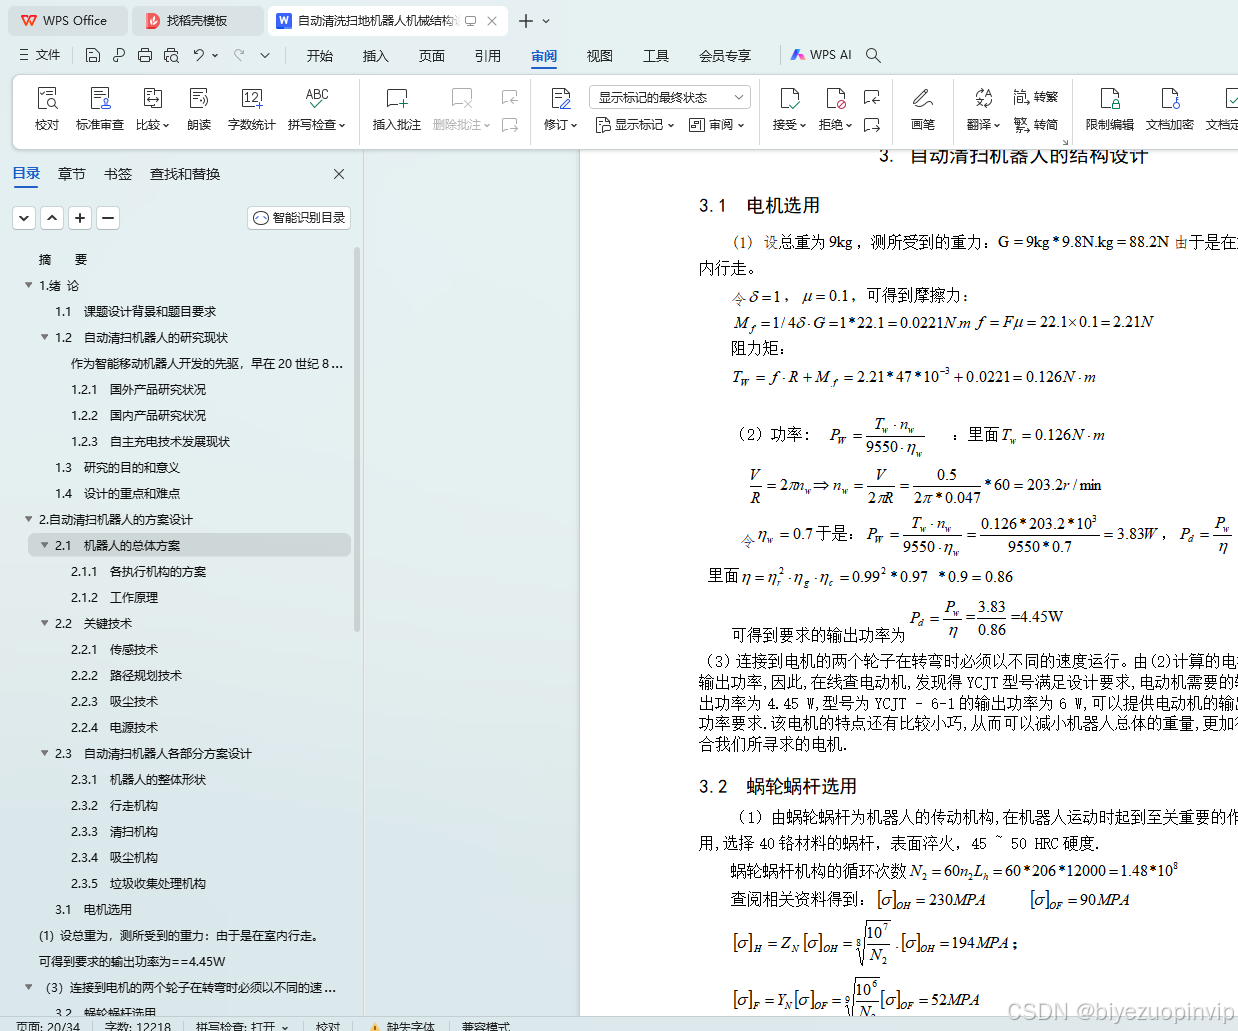Switch to the 引用 ribbon tab
1238x1031 pixels.
click(x=488, y=55)
